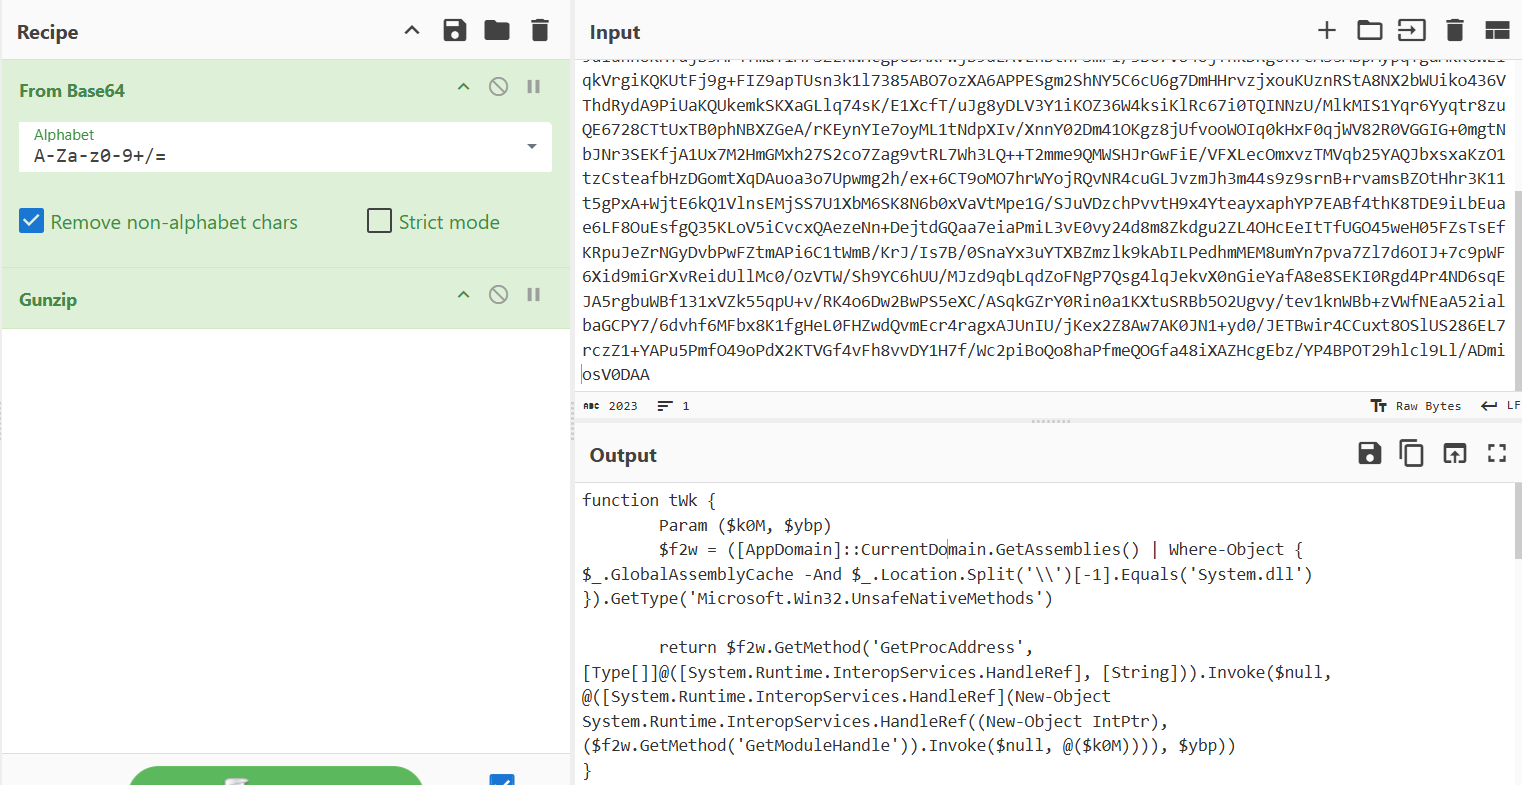Click the Input pane title
1522x785 pixels.
615,32
